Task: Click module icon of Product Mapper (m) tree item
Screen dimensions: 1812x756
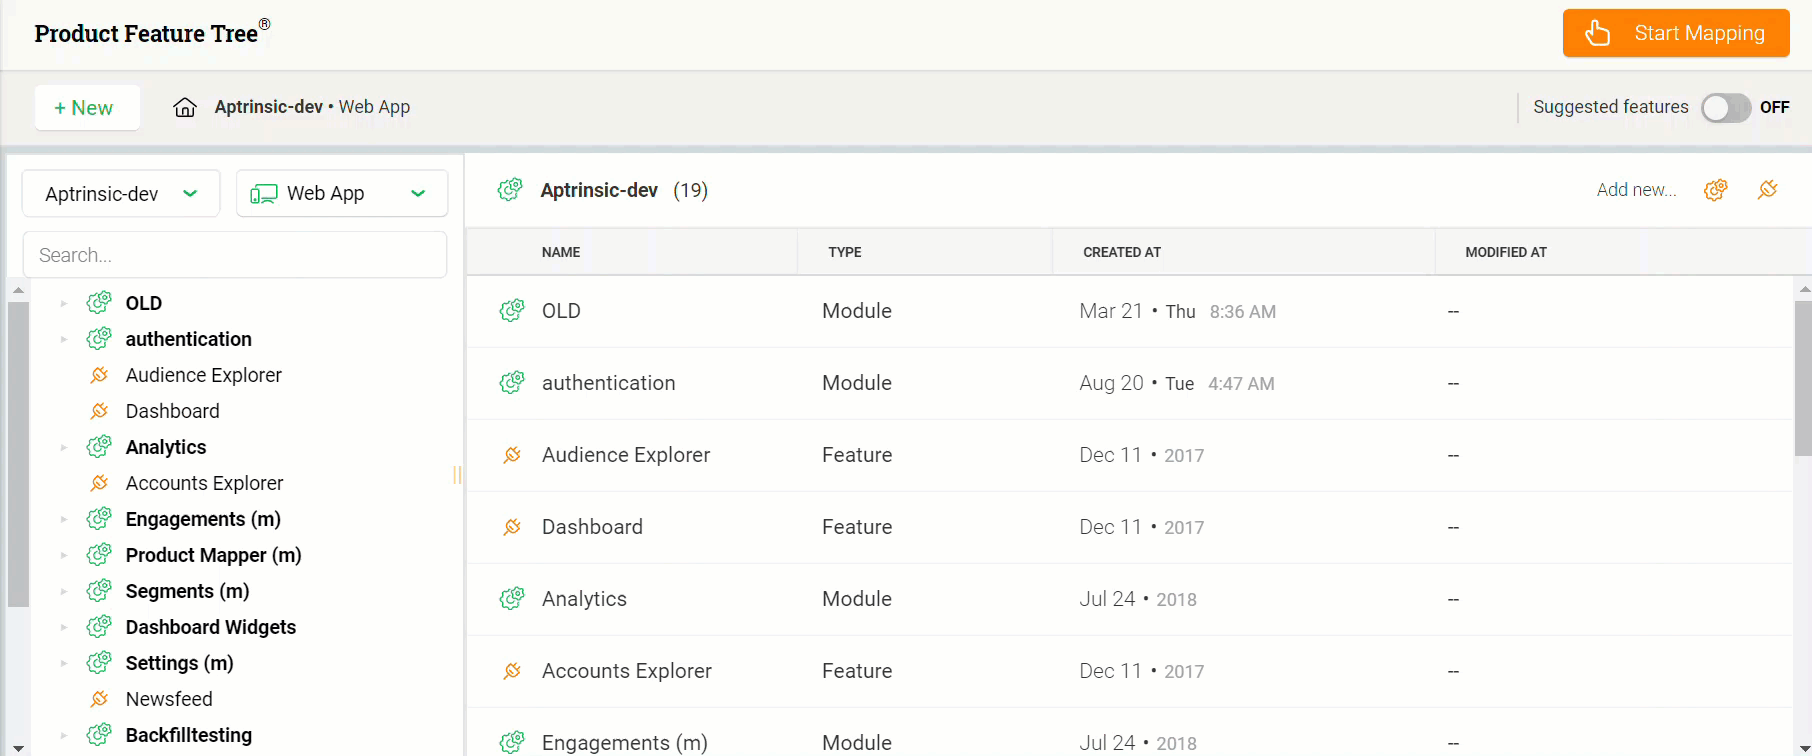Action: click(x=99, y=554)
